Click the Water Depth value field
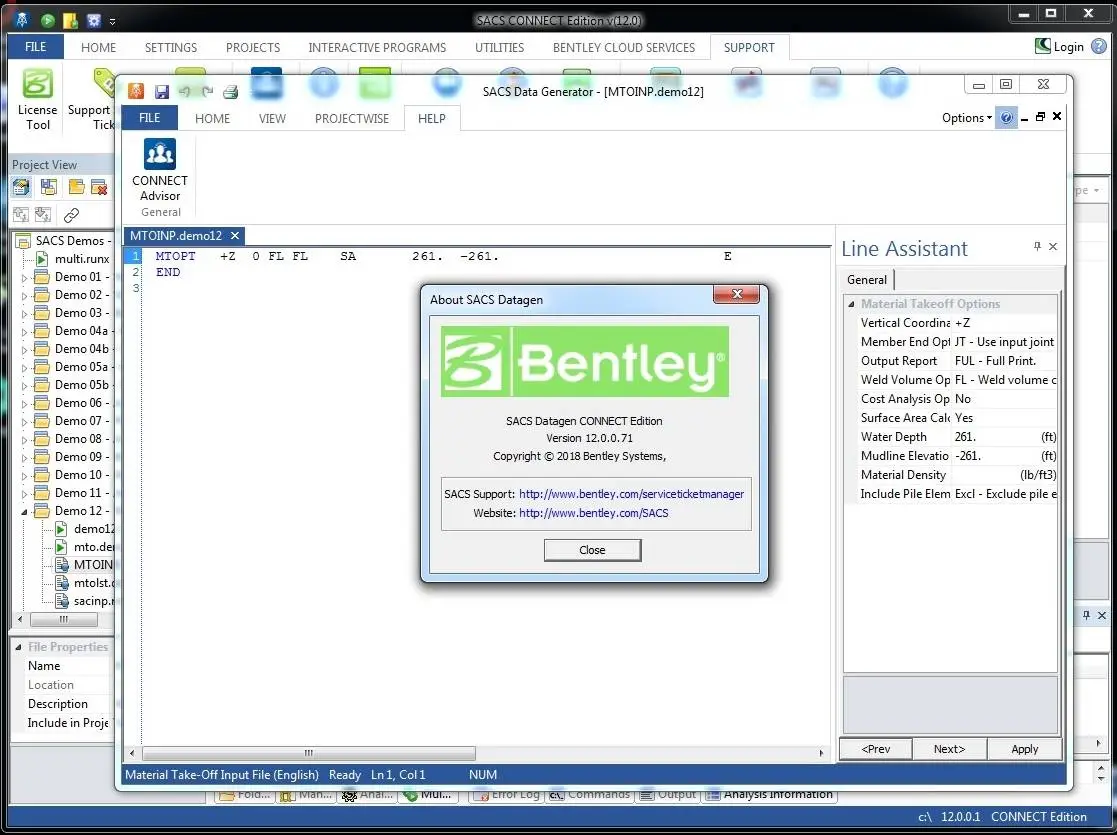Screen dimensions: 1117x835 [x=1004, y=437]
